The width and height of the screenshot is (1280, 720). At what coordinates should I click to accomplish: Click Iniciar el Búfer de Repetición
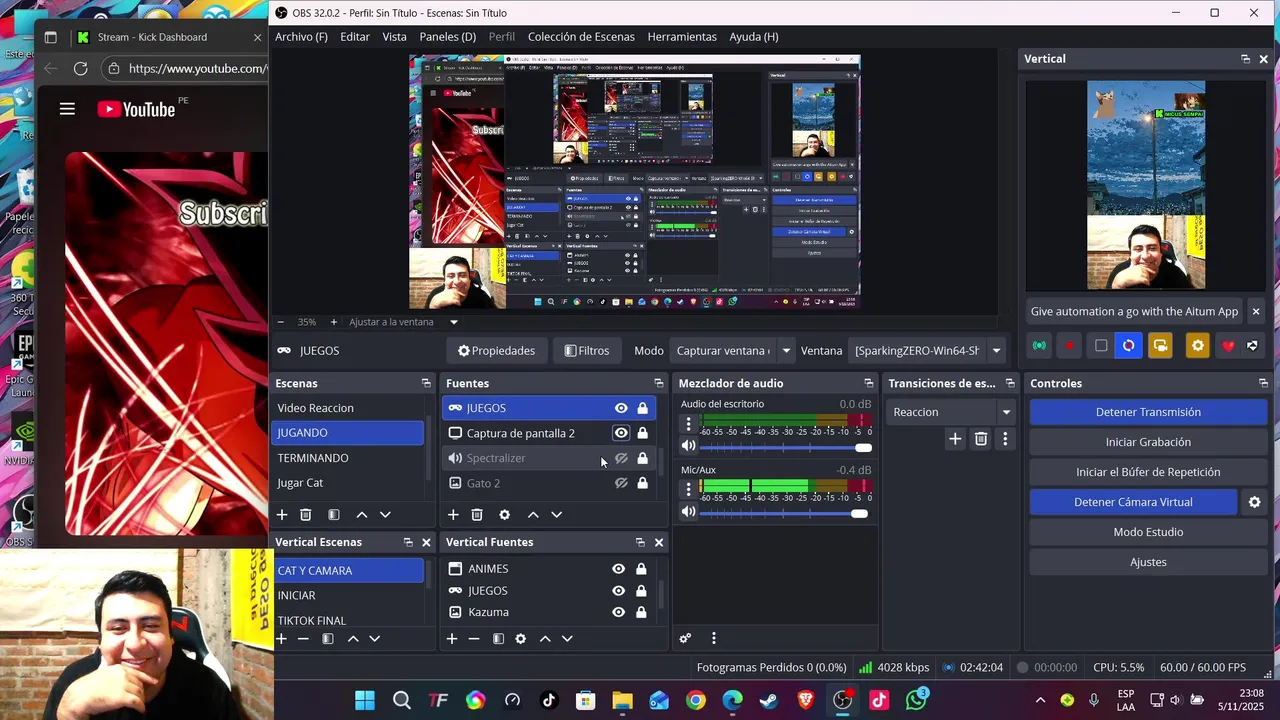pyautogui.click(x=1148, y=472)
